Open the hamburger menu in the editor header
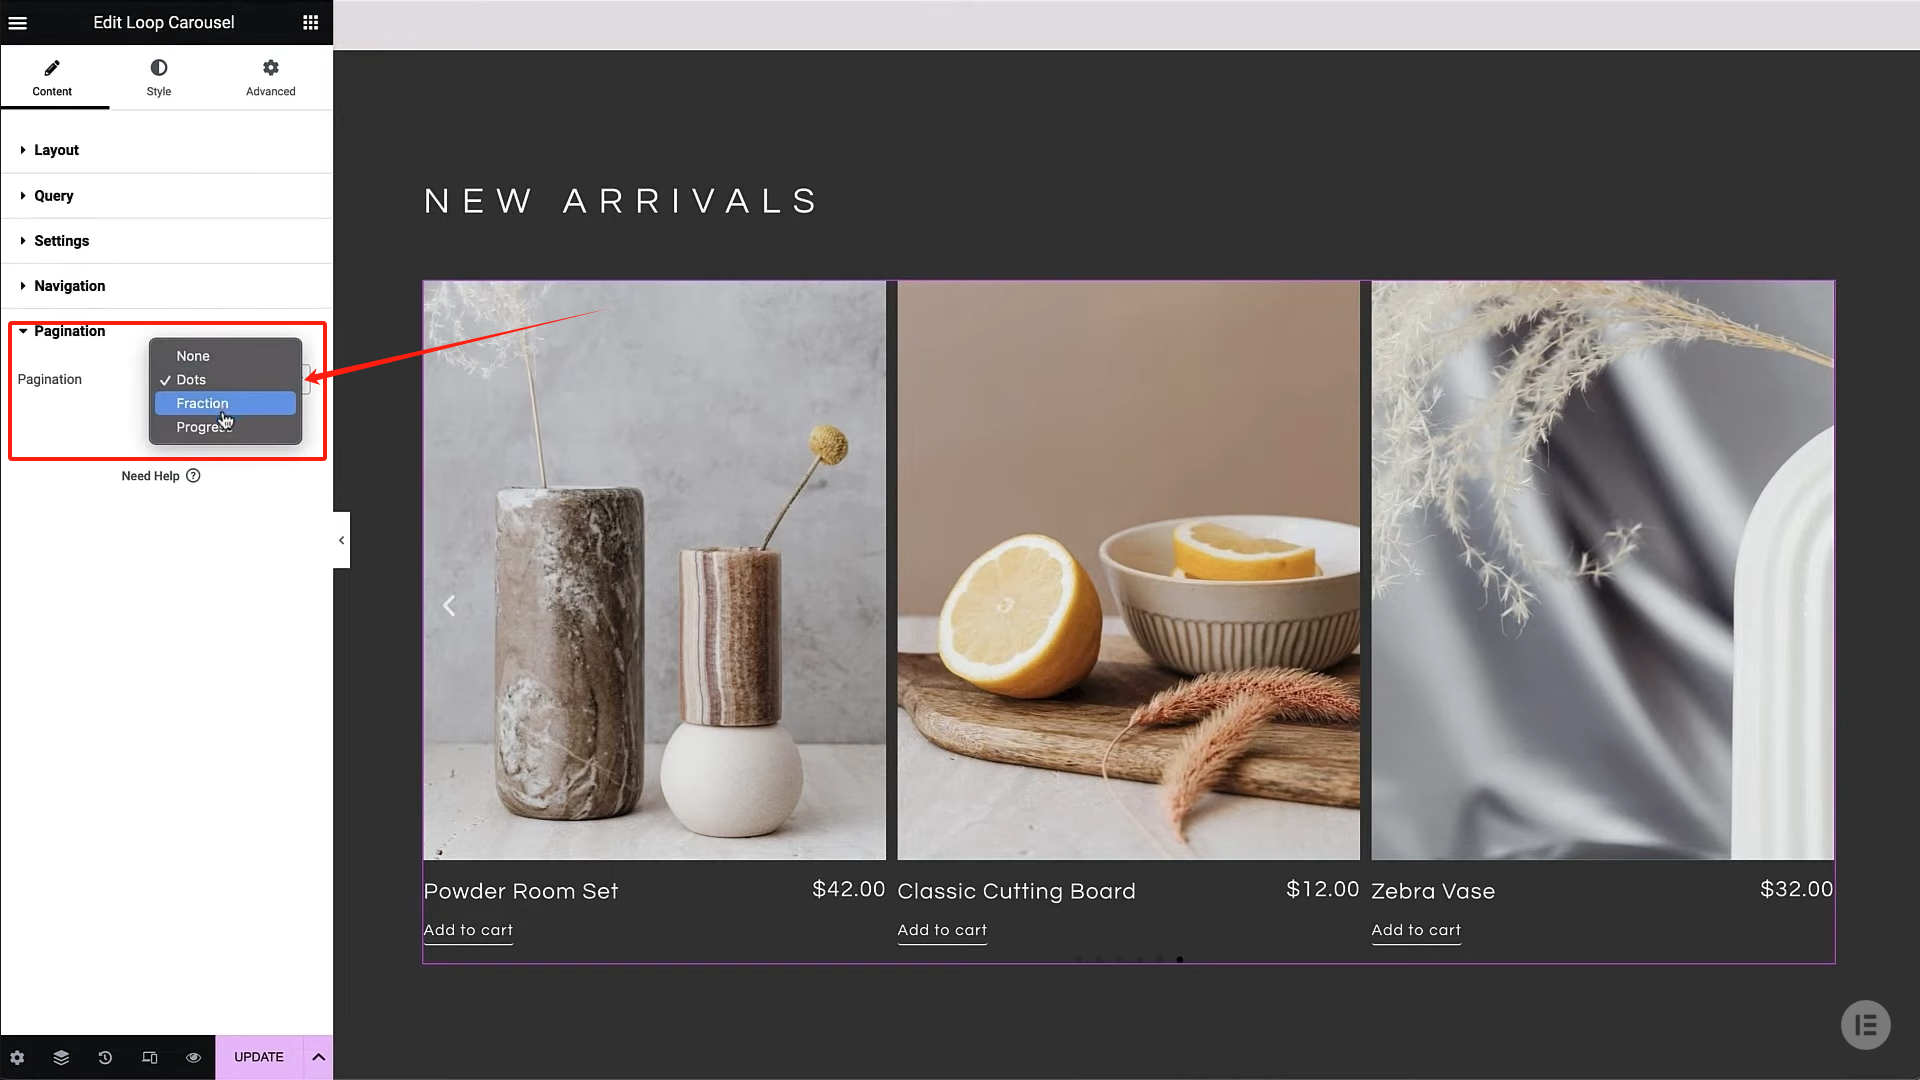 click(18, 22)
